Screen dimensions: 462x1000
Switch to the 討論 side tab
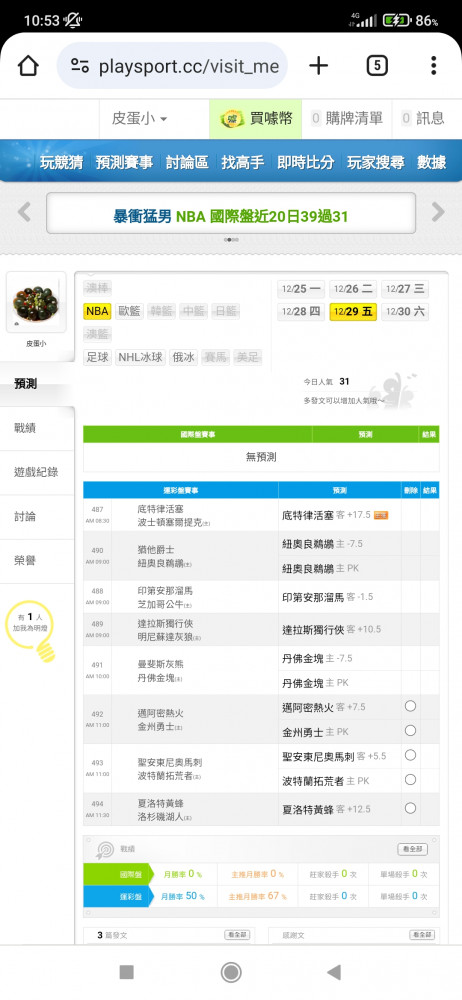click(37, 517)
